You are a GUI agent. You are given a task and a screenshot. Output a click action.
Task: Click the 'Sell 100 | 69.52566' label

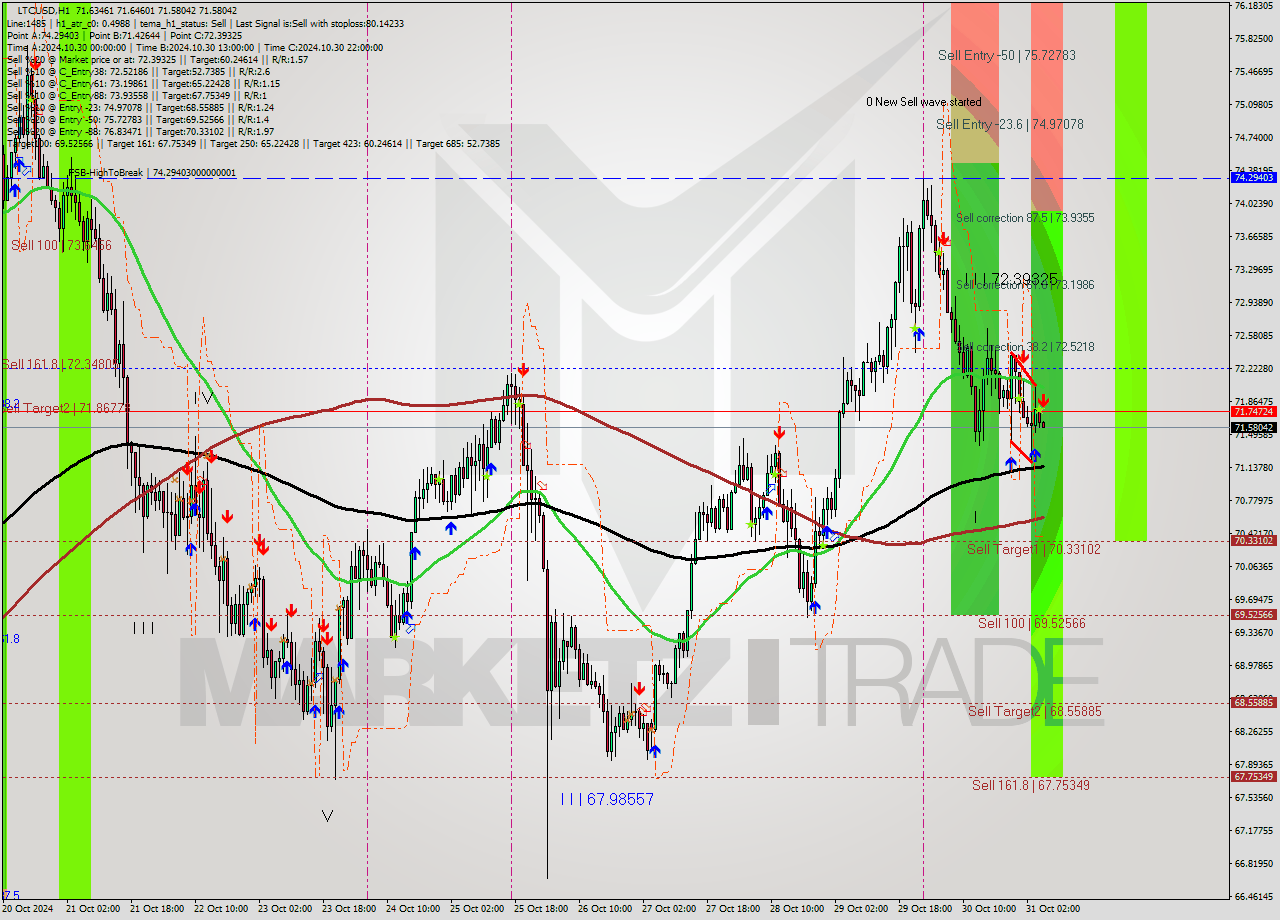pos(1032,624)
